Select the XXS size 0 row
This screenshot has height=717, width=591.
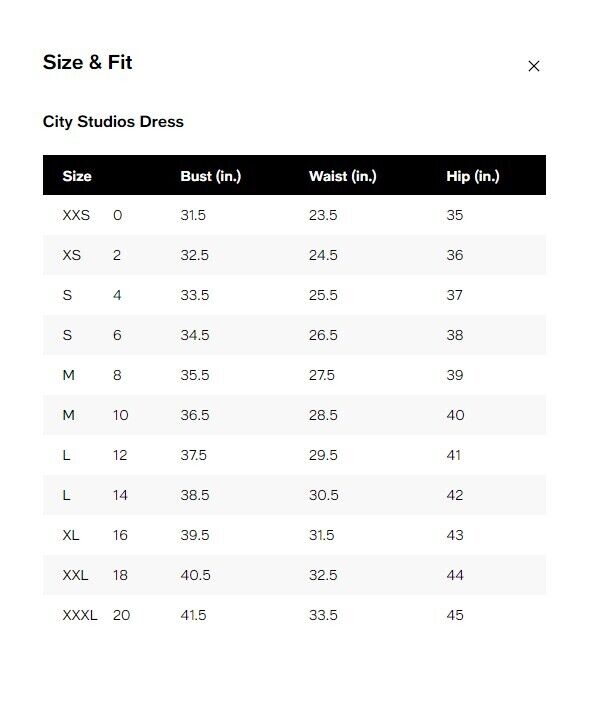tap(294, 215)
